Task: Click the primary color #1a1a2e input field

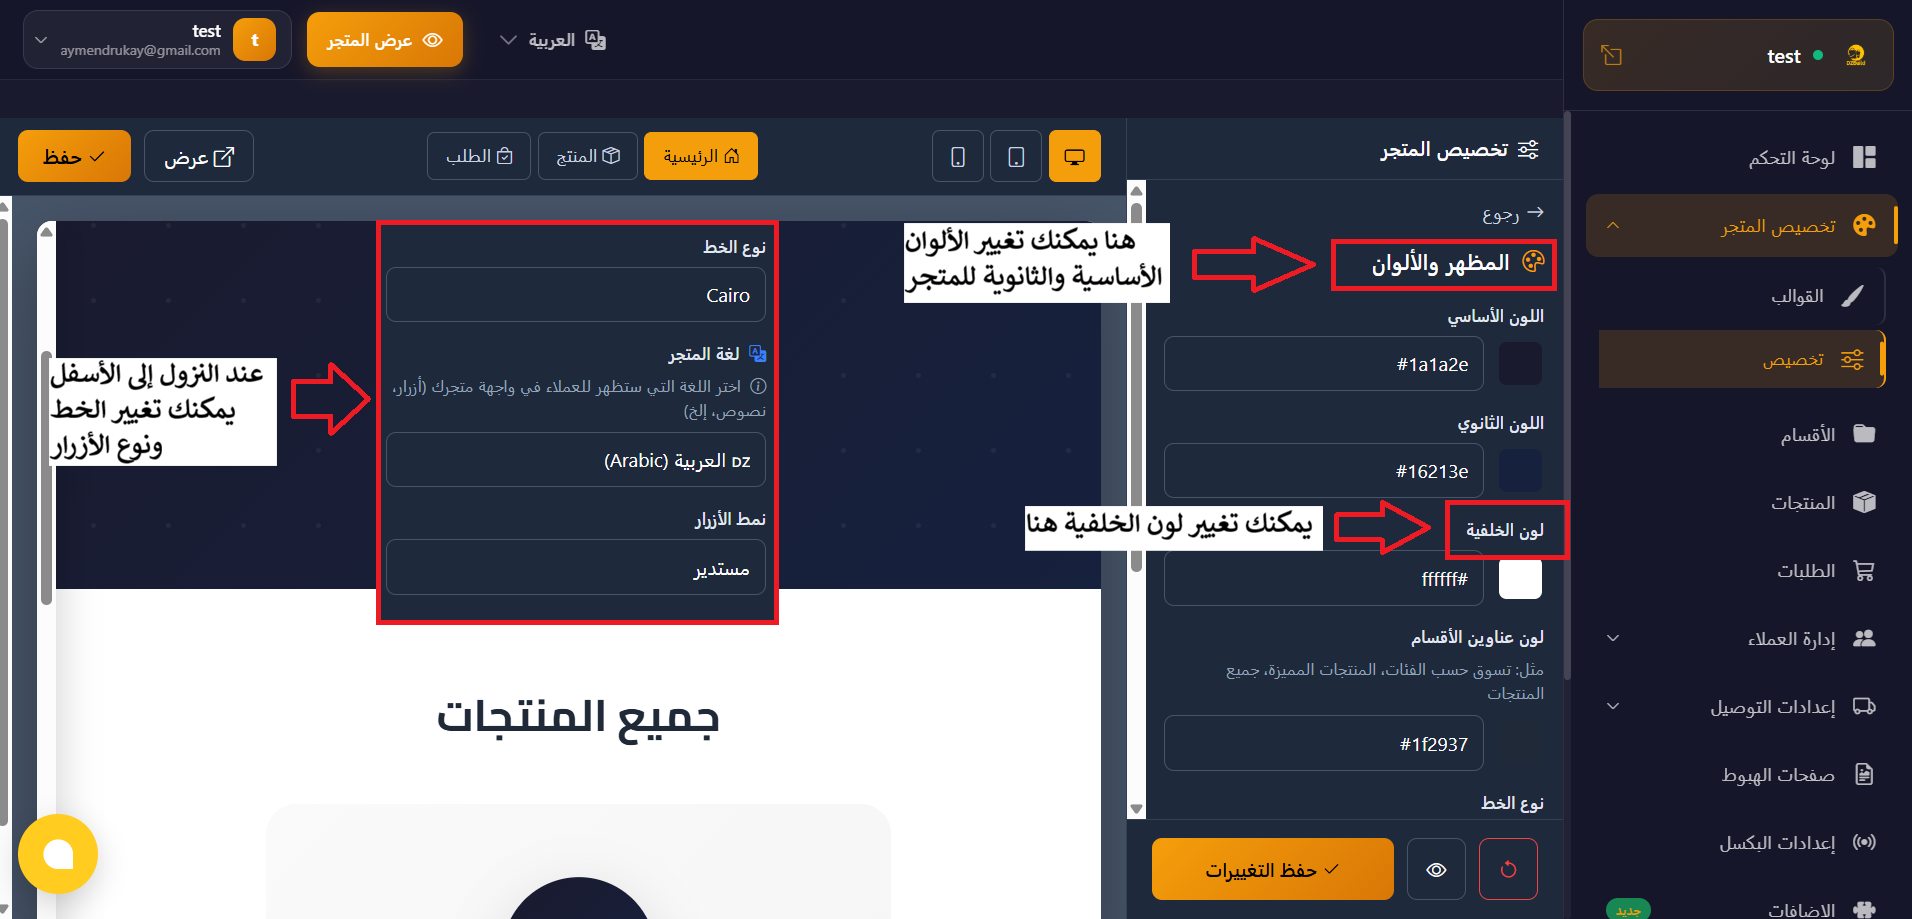Action: [x=1323, y=364]
